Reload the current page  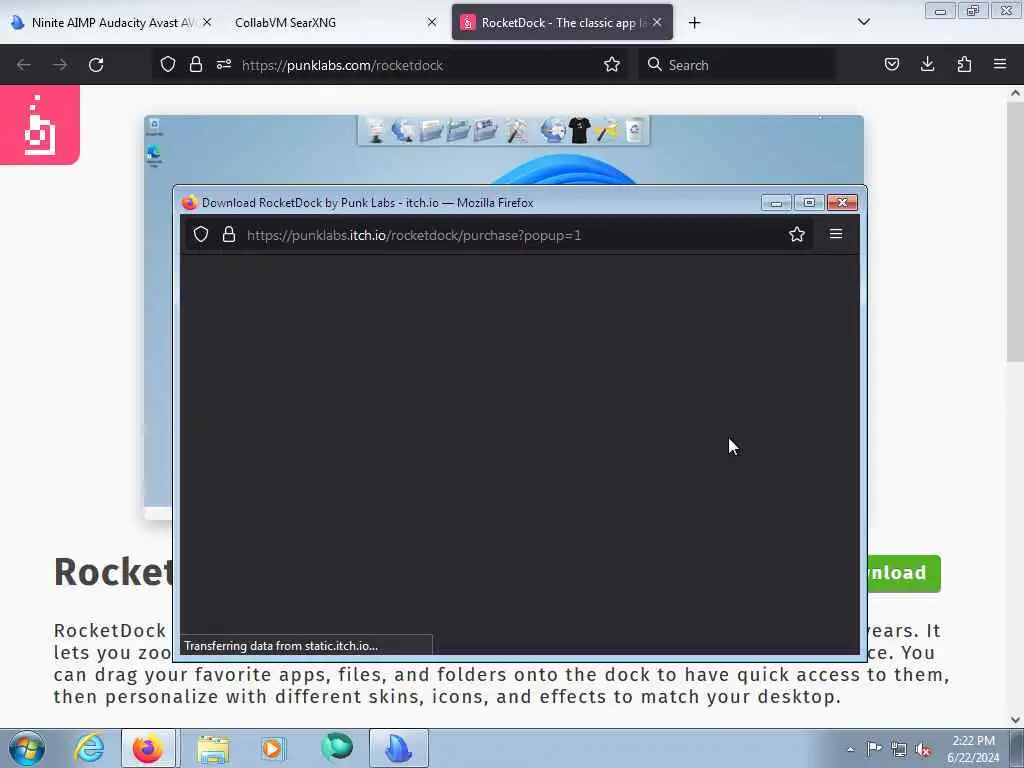(x=96, y=65)
